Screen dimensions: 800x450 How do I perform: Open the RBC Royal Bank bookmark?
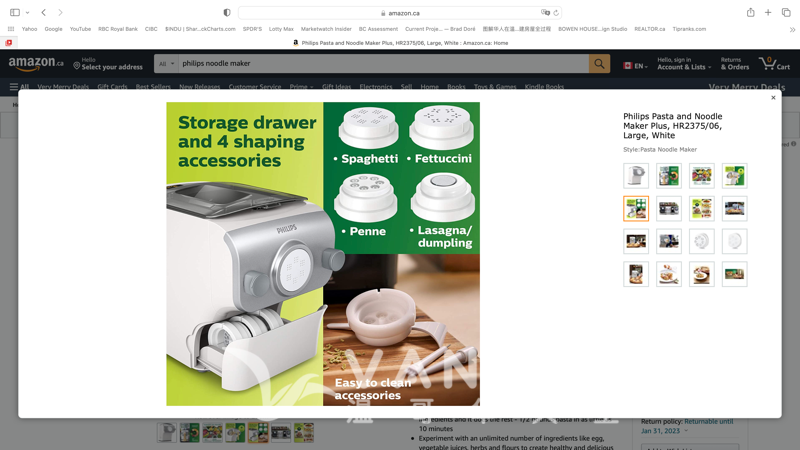coord(118,29)
